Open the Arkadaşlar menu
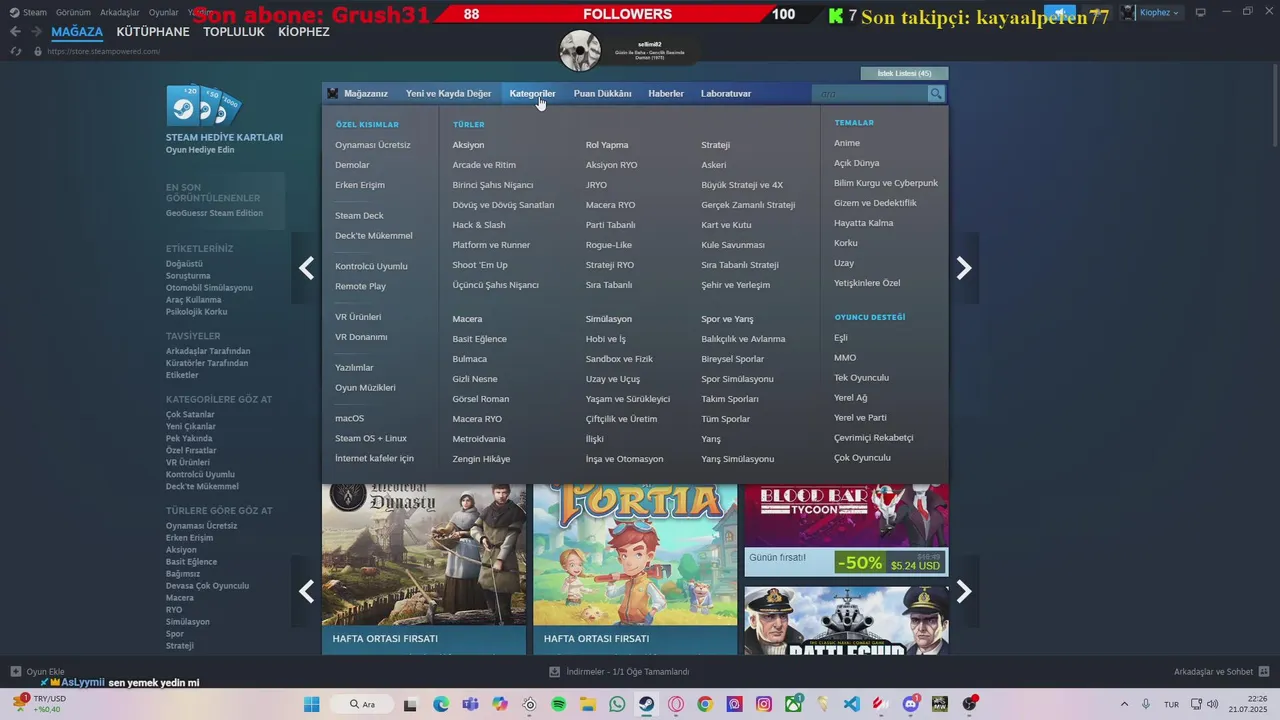 pos(119,12)
